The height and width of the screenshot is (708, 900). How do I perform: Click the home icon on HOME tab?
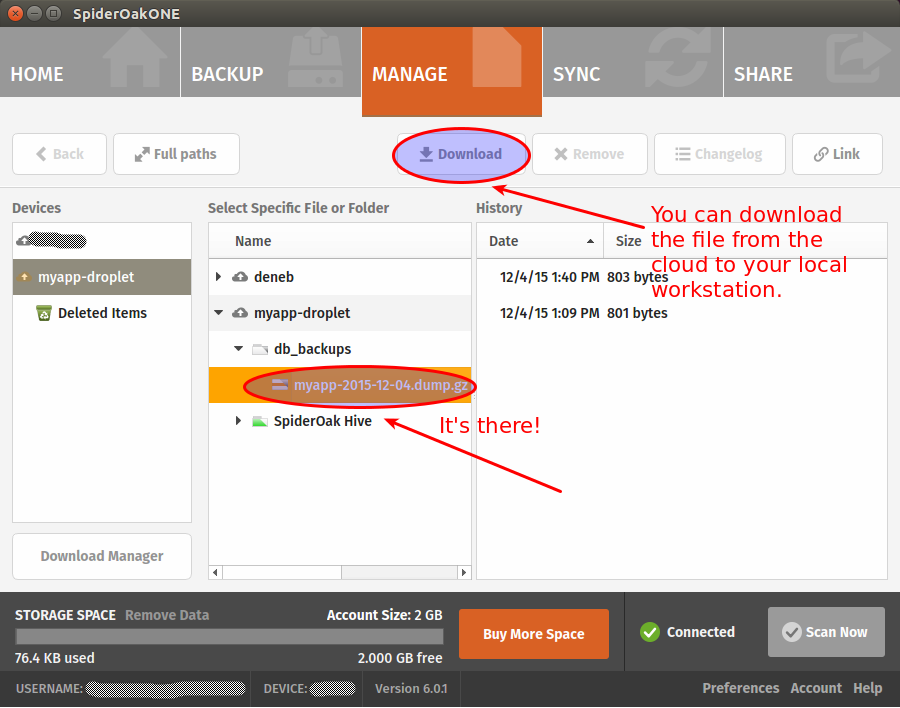tap(135, 59)
